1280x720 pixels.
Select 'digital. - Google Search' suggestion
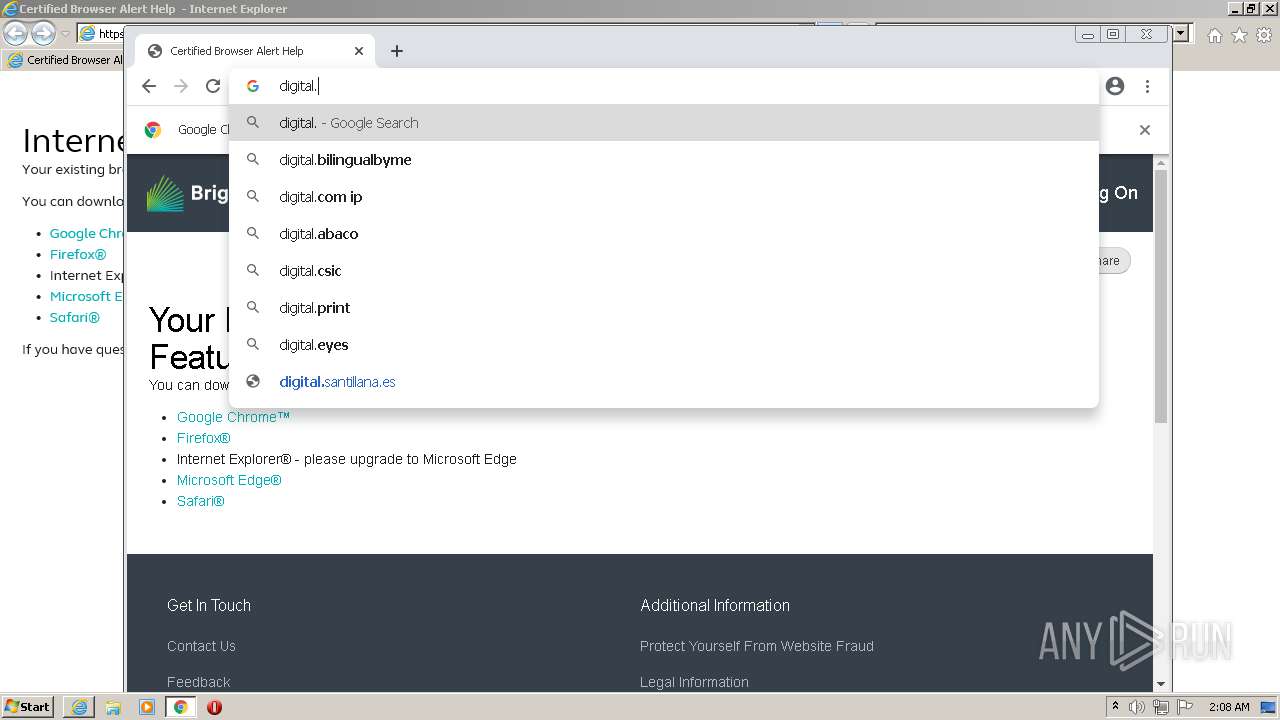point(664,123)
